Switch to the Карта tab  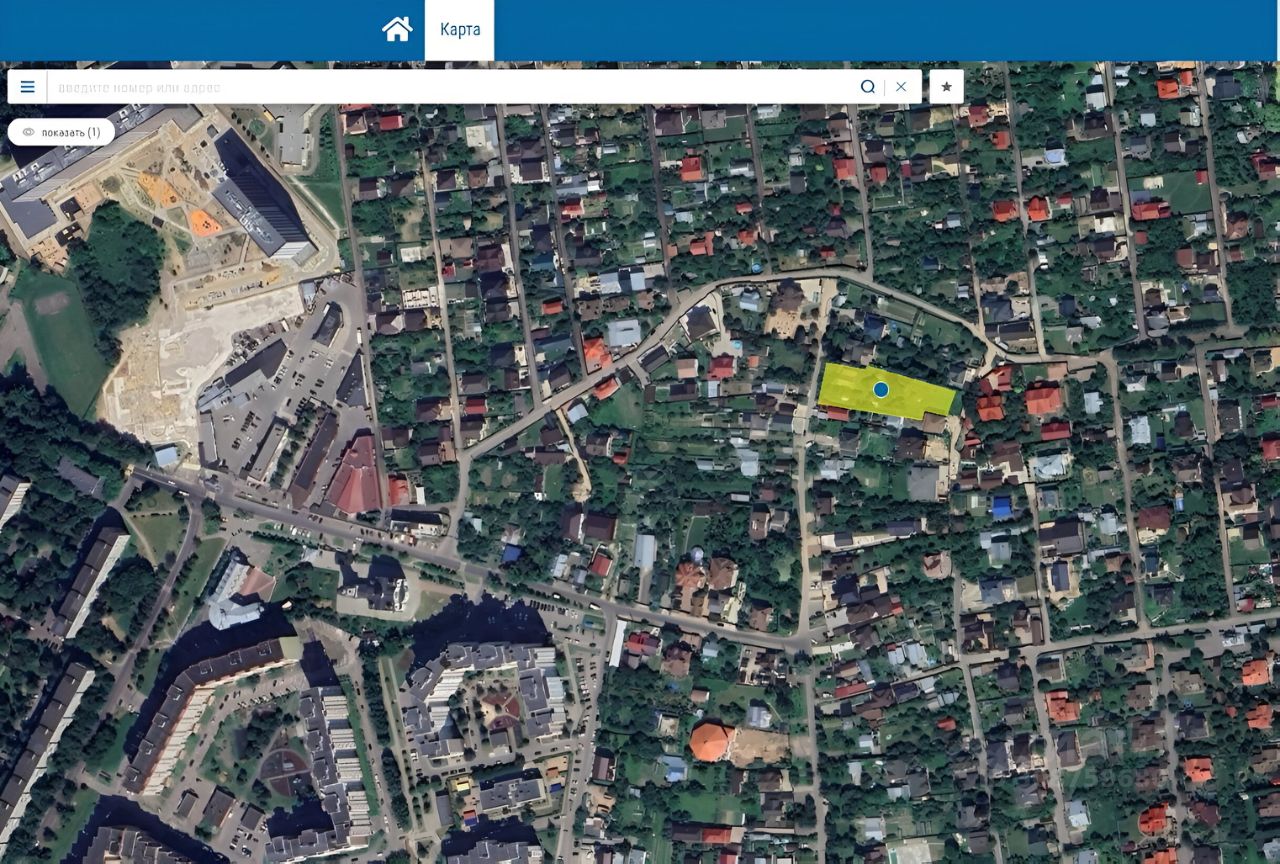pyautogui.click(x=460, y=29)
